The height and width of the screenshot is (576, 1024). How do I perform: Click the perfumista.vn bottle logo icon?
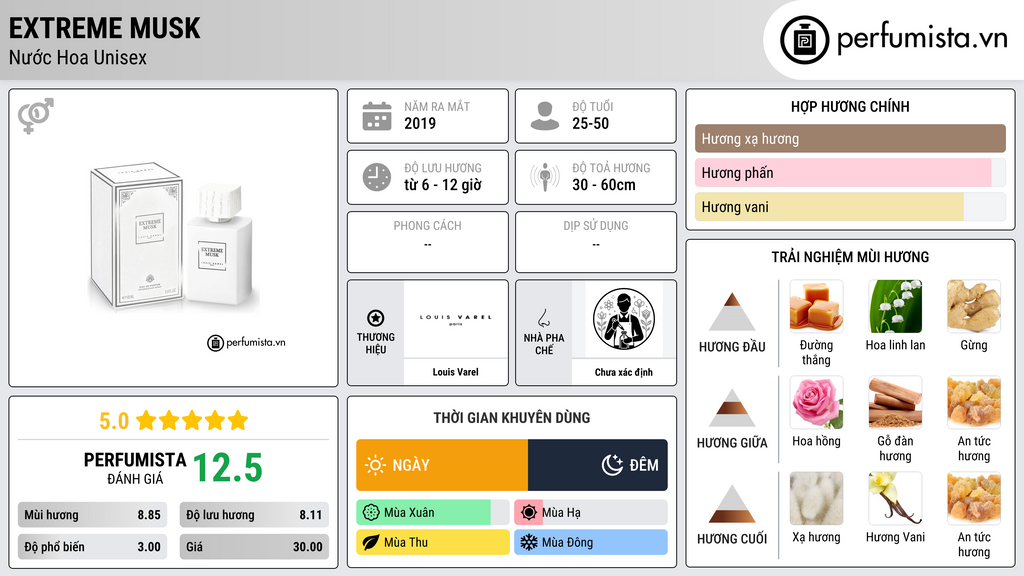coord(804,40)
